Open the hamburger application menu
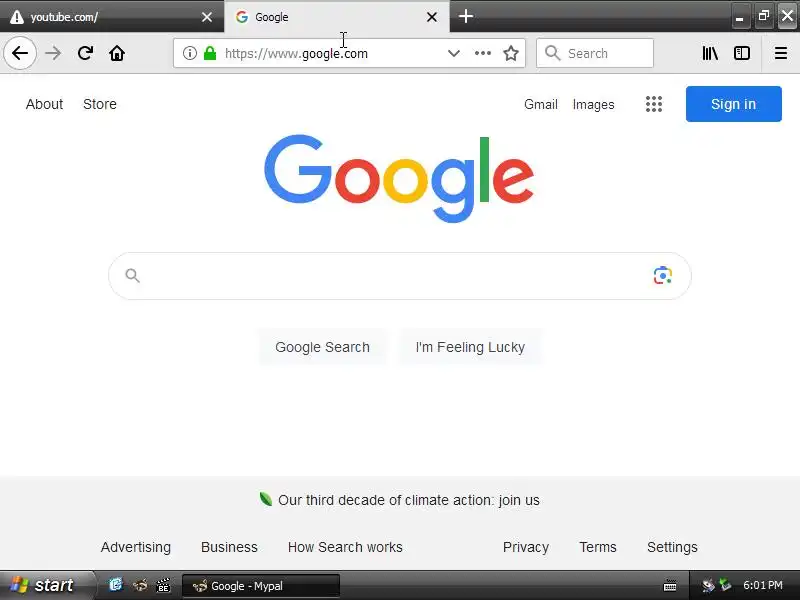Viewport: 800px width, 600px height. pos(781,53)
